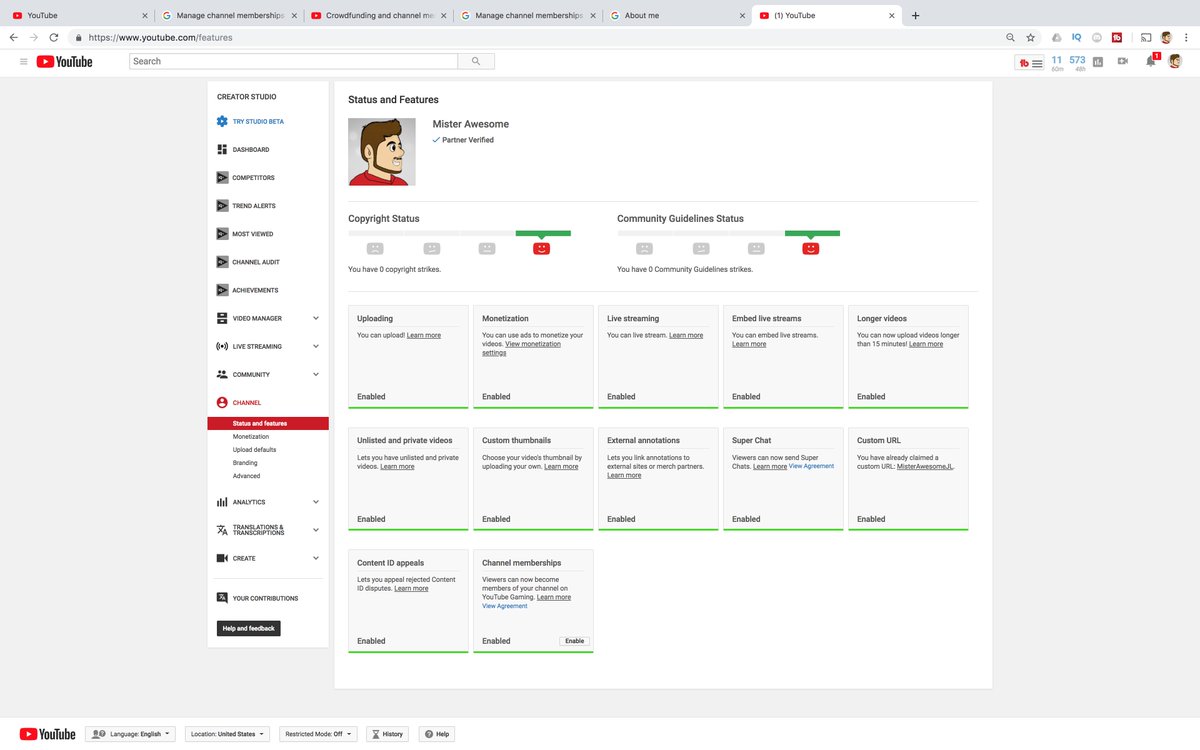Reload the page
This screenshot has width=1200, height=750.
coord(53,37)
